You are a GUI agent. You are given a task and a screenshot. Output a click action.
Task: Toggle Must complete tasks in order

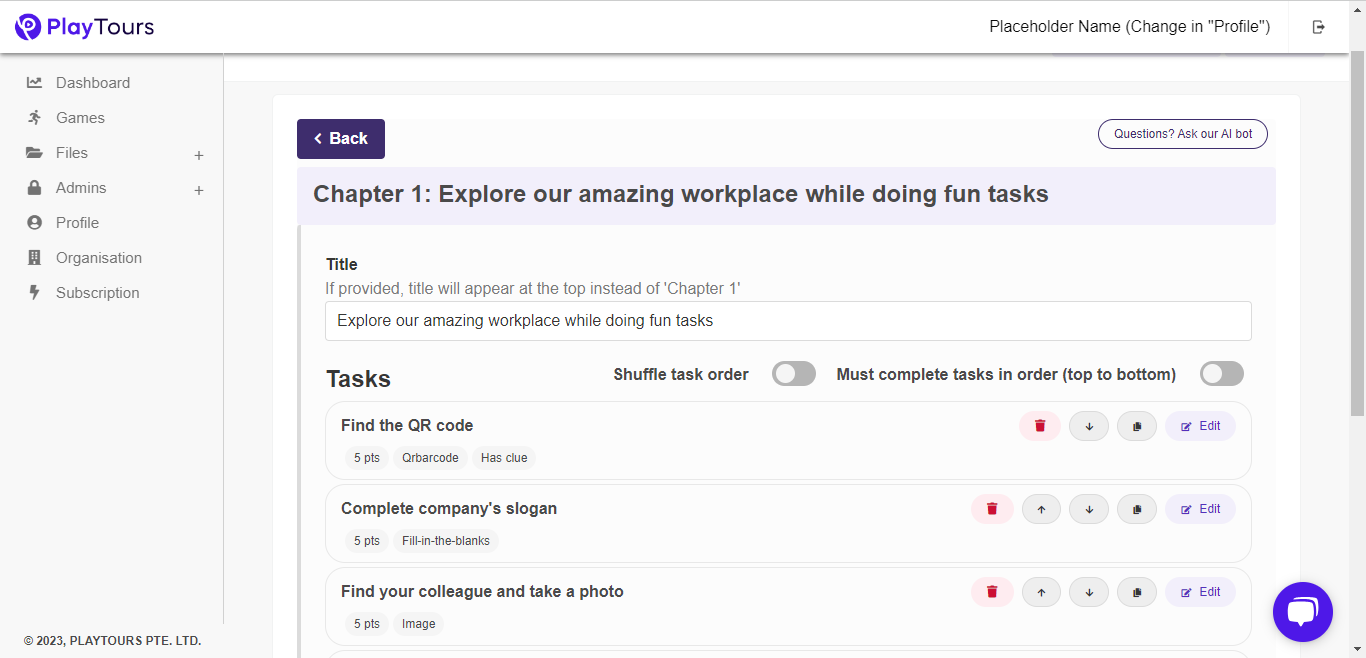tap(1222, 374)
